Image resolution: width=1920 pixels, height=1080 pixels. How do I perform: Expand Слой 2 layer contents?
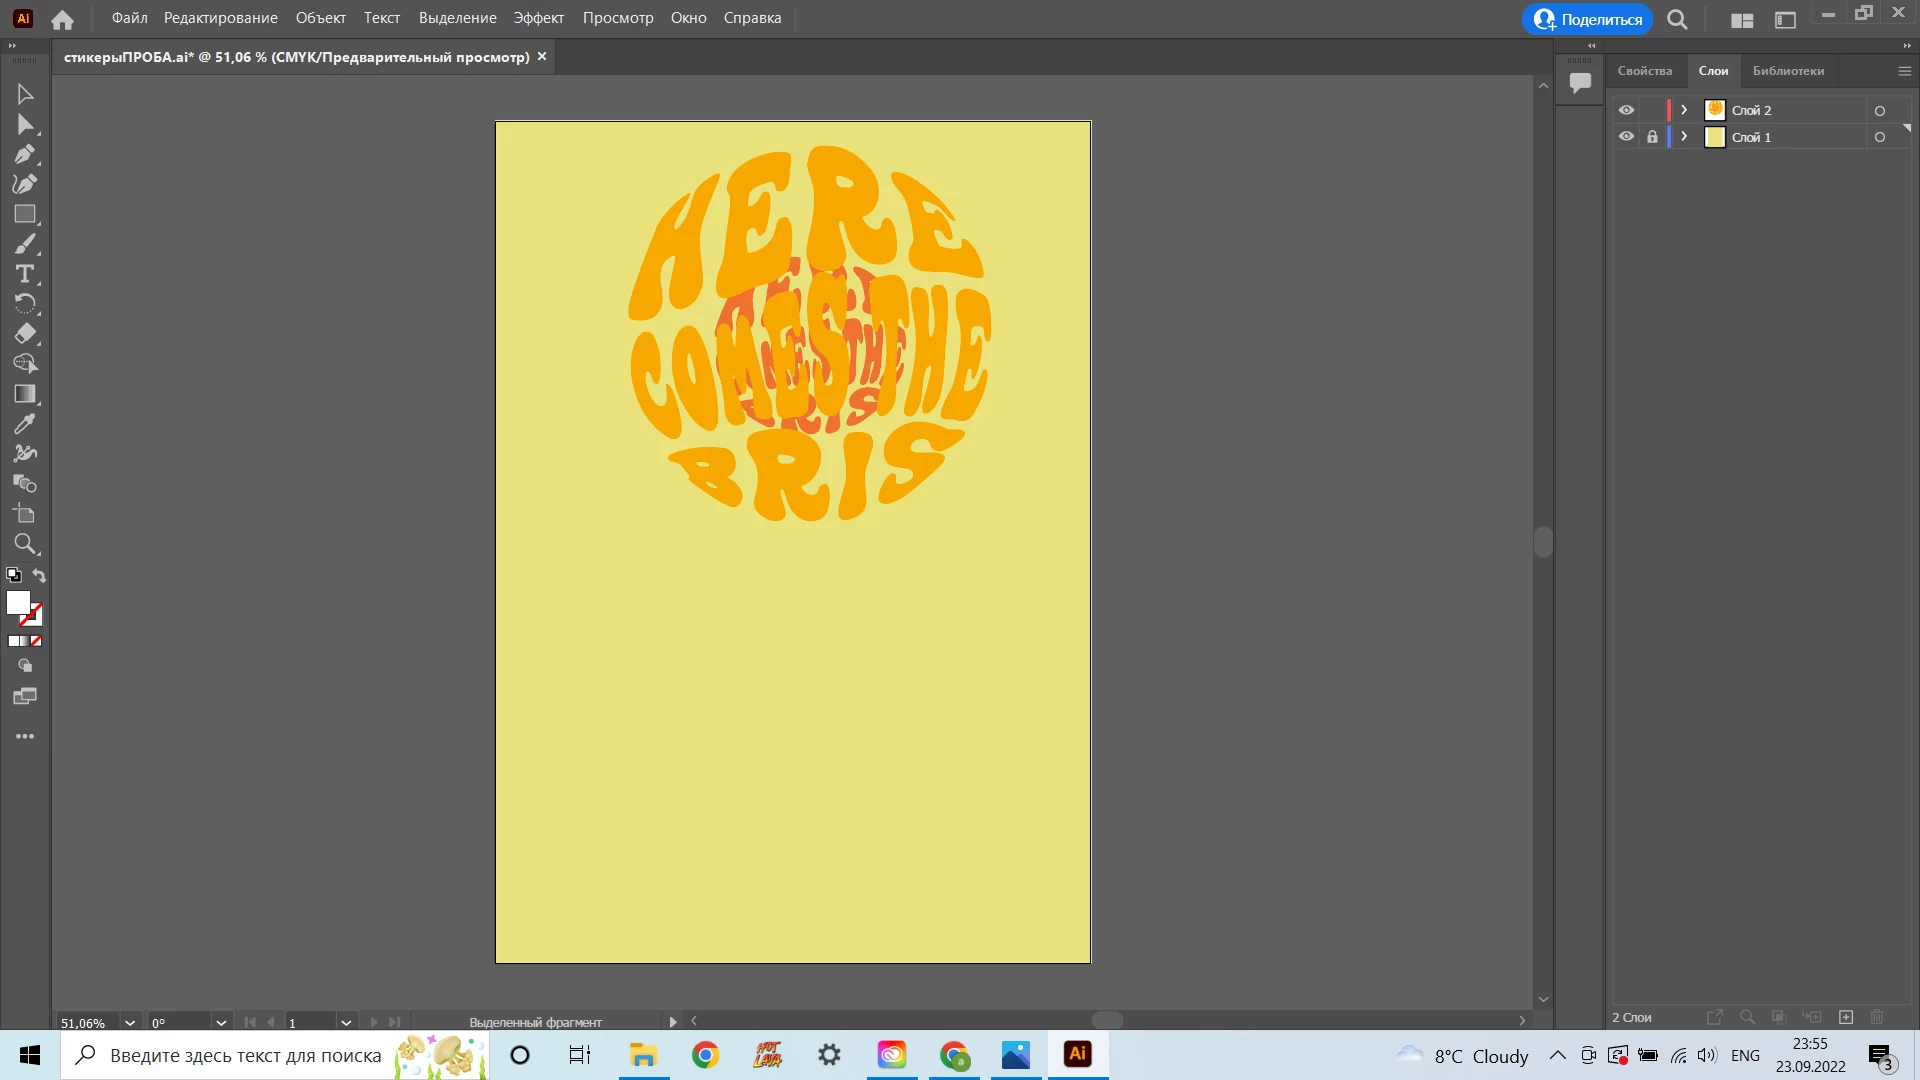point(1684,110)
